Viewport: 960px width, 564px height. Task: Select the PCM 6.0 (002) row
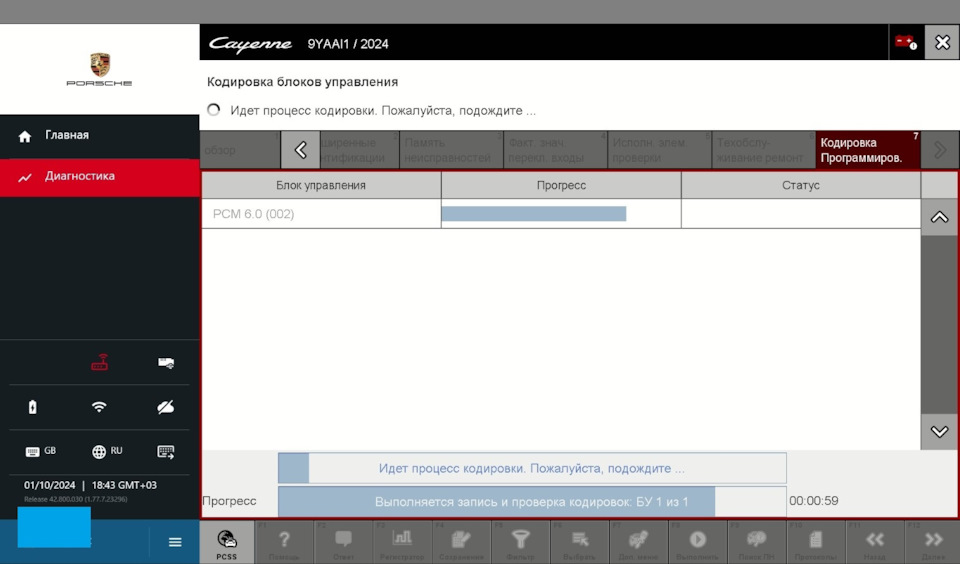pos(561,214)
